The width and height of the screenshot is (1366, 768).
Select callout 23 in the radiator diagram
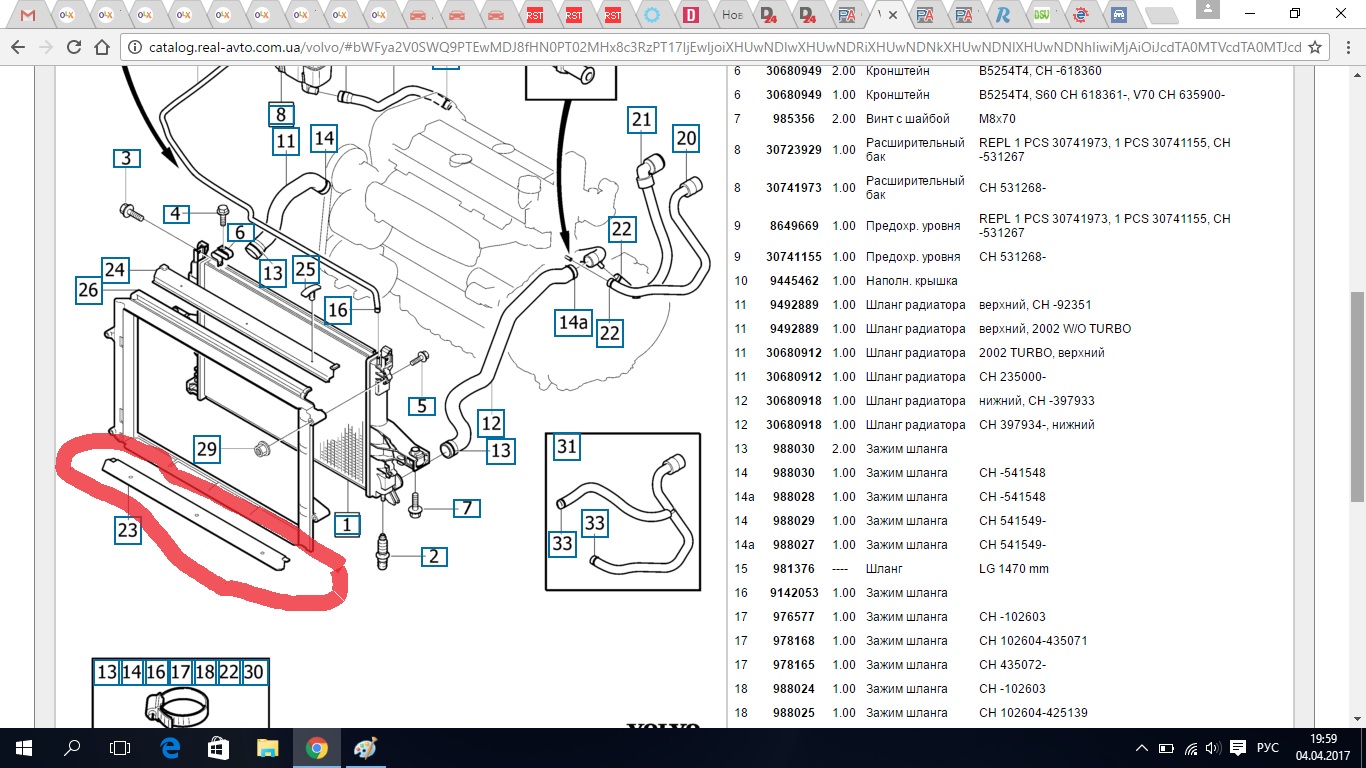[x=127, y=530]
